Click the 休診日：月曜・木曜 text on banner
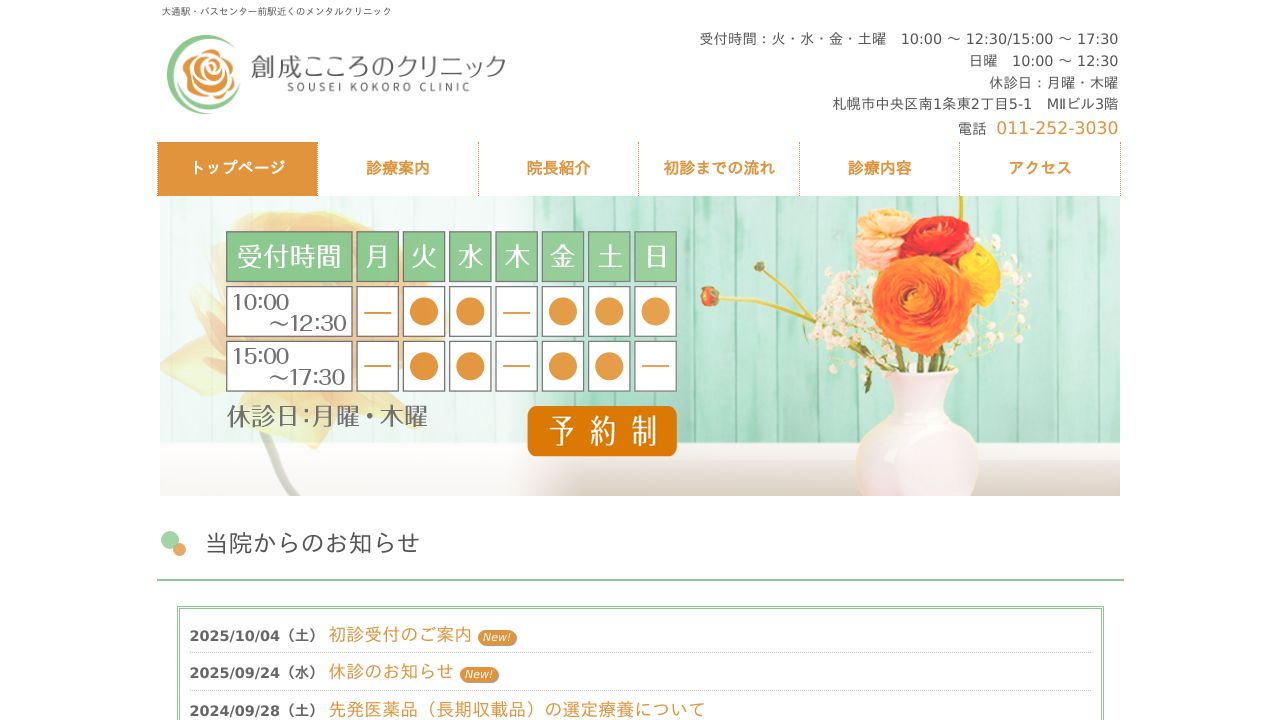Image resolution: width=1280 pixels, height=720 pixels. (x=327, y=416)
